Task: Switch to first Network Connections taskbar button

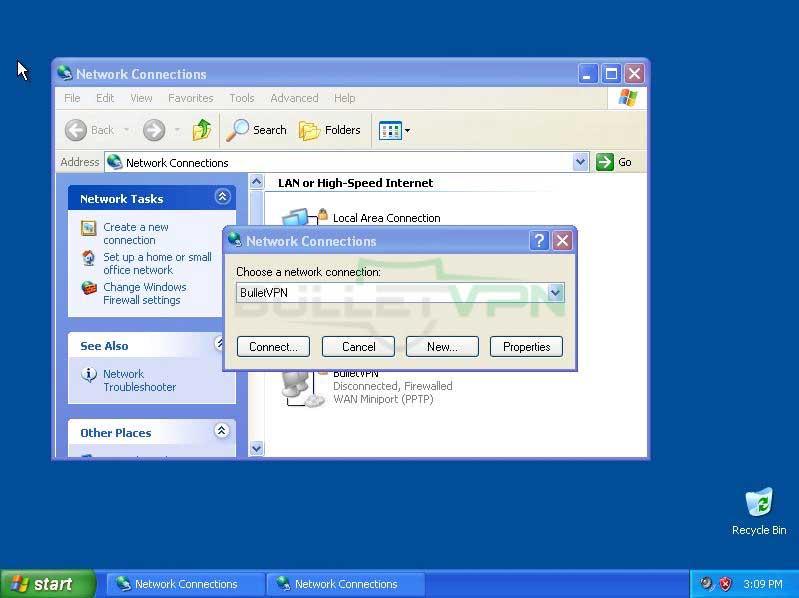Action: [x=185, y=584]
